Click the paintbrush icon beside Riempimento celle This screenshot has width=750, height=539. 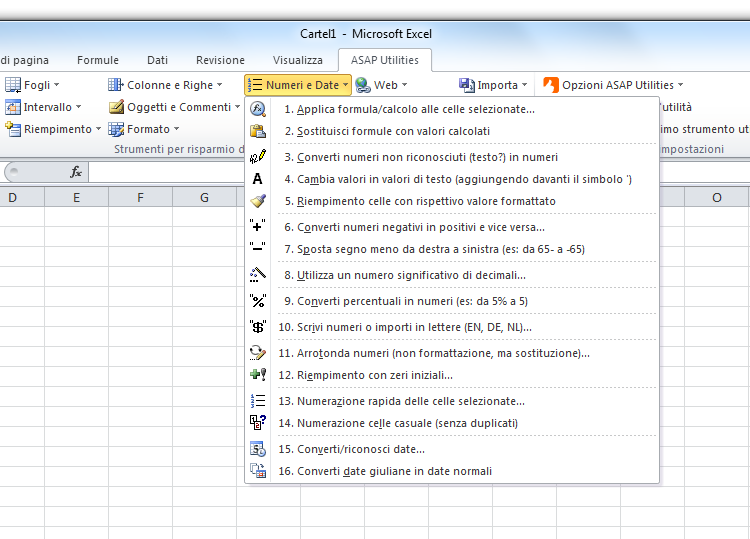pyautogui.click(x=258, y=201)
